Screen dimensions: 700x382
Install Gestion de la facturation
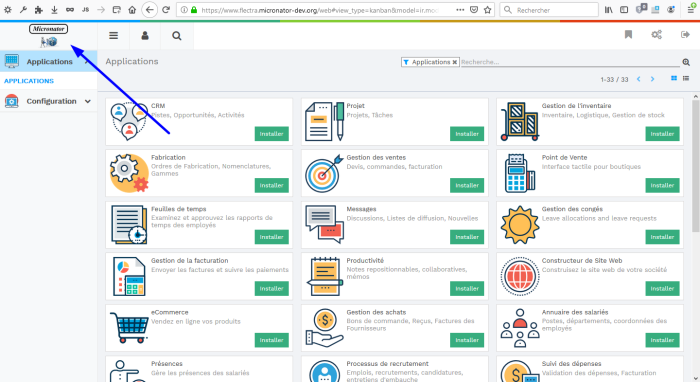[271, 288]
